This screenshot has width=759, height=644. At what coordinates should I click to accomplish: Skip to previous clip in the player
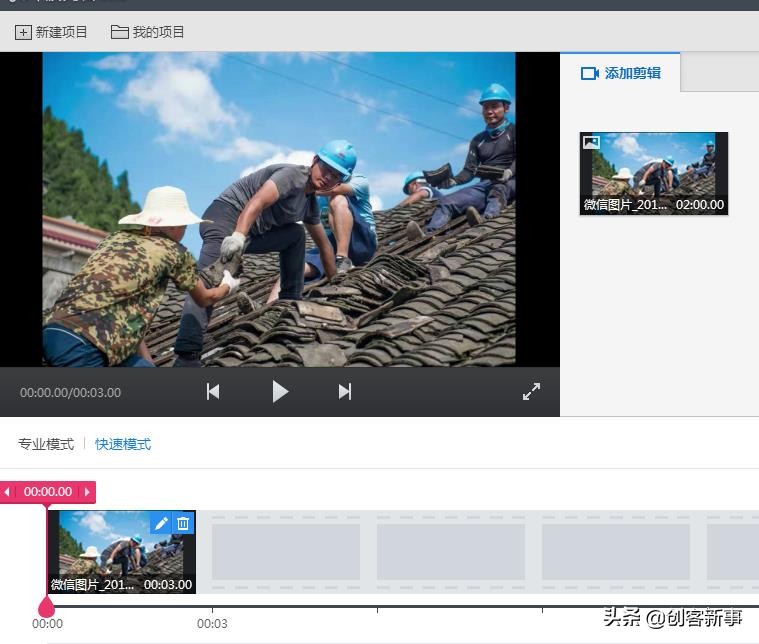click(x=213, y=392)
